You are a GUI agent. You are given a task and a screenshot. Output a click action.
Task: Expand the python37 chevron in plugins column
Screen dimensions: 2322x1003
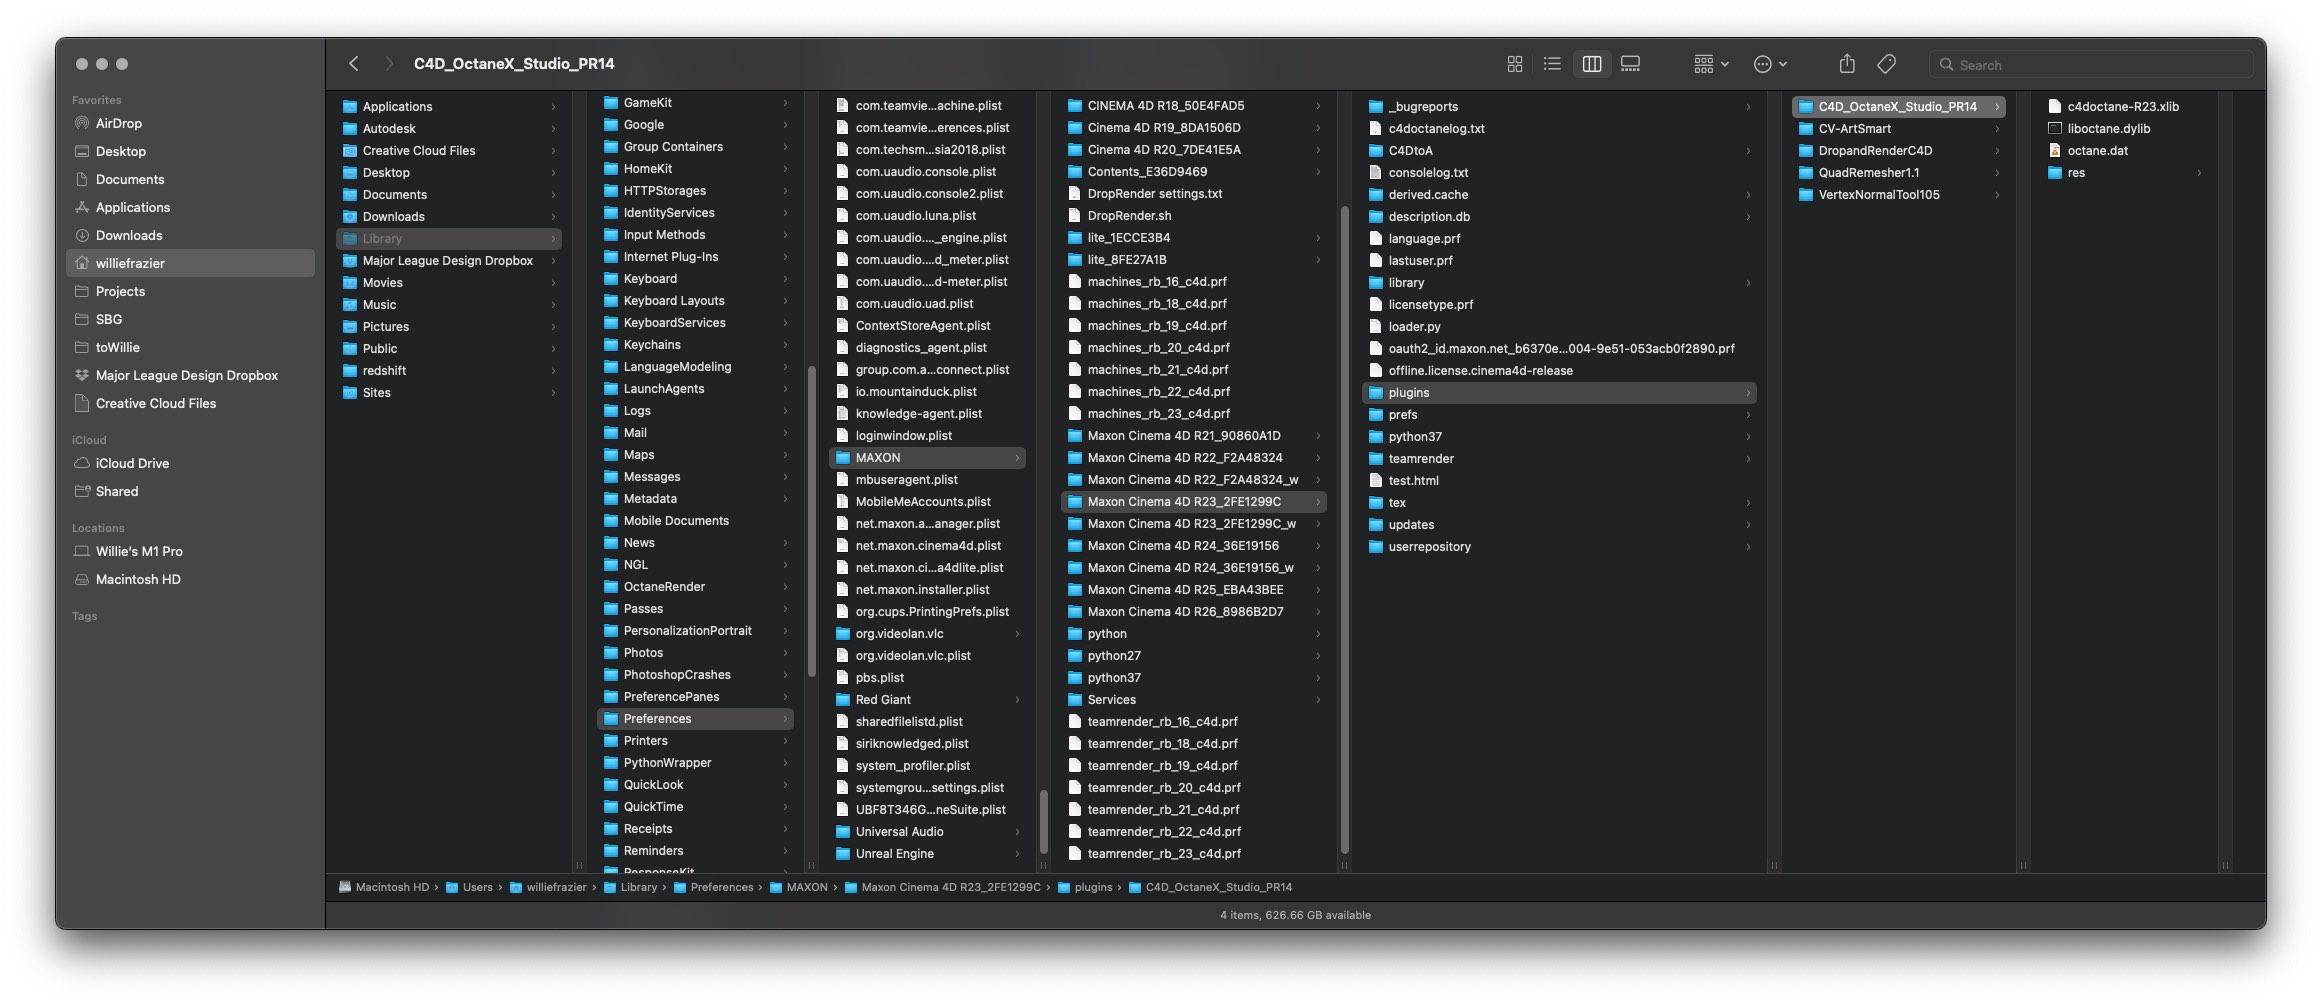coord(1748,437)
